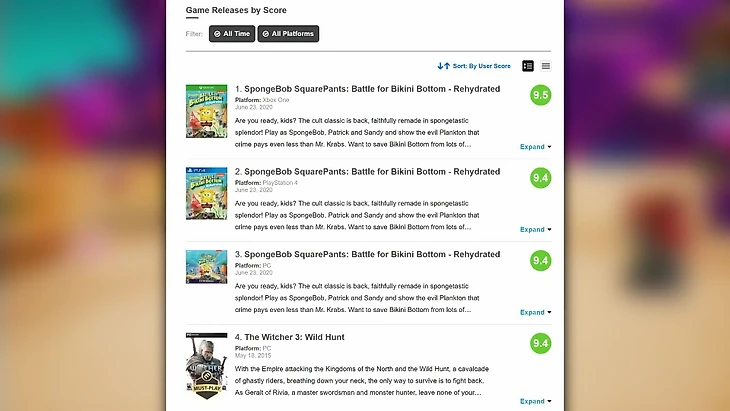730x411 pixels.
Task: Switch to detailed list view icon
Action: [x=527, y=66]
